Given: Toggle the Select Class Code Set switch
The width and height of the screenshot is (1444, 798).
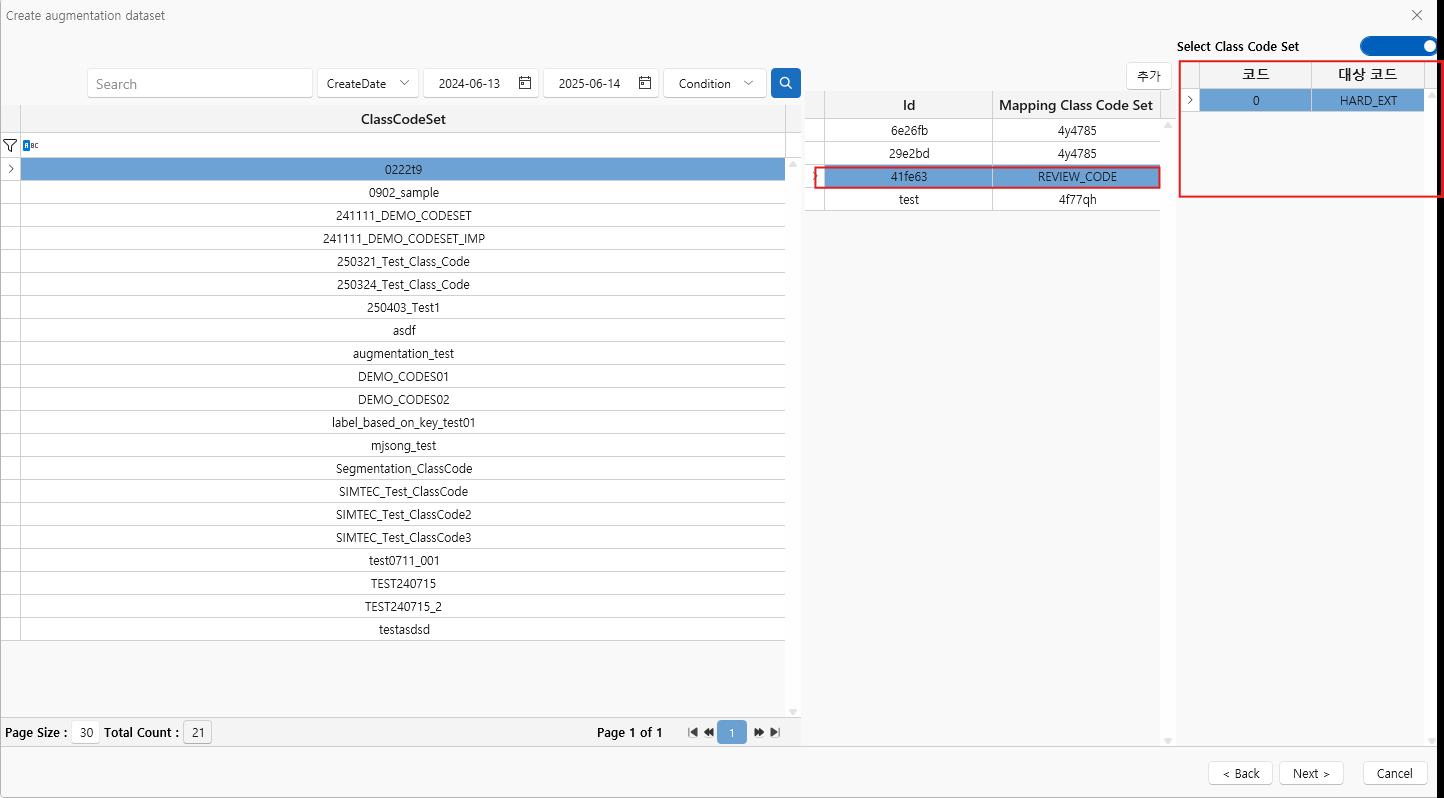Looking at the screenshot, I should coord(1398,46).
